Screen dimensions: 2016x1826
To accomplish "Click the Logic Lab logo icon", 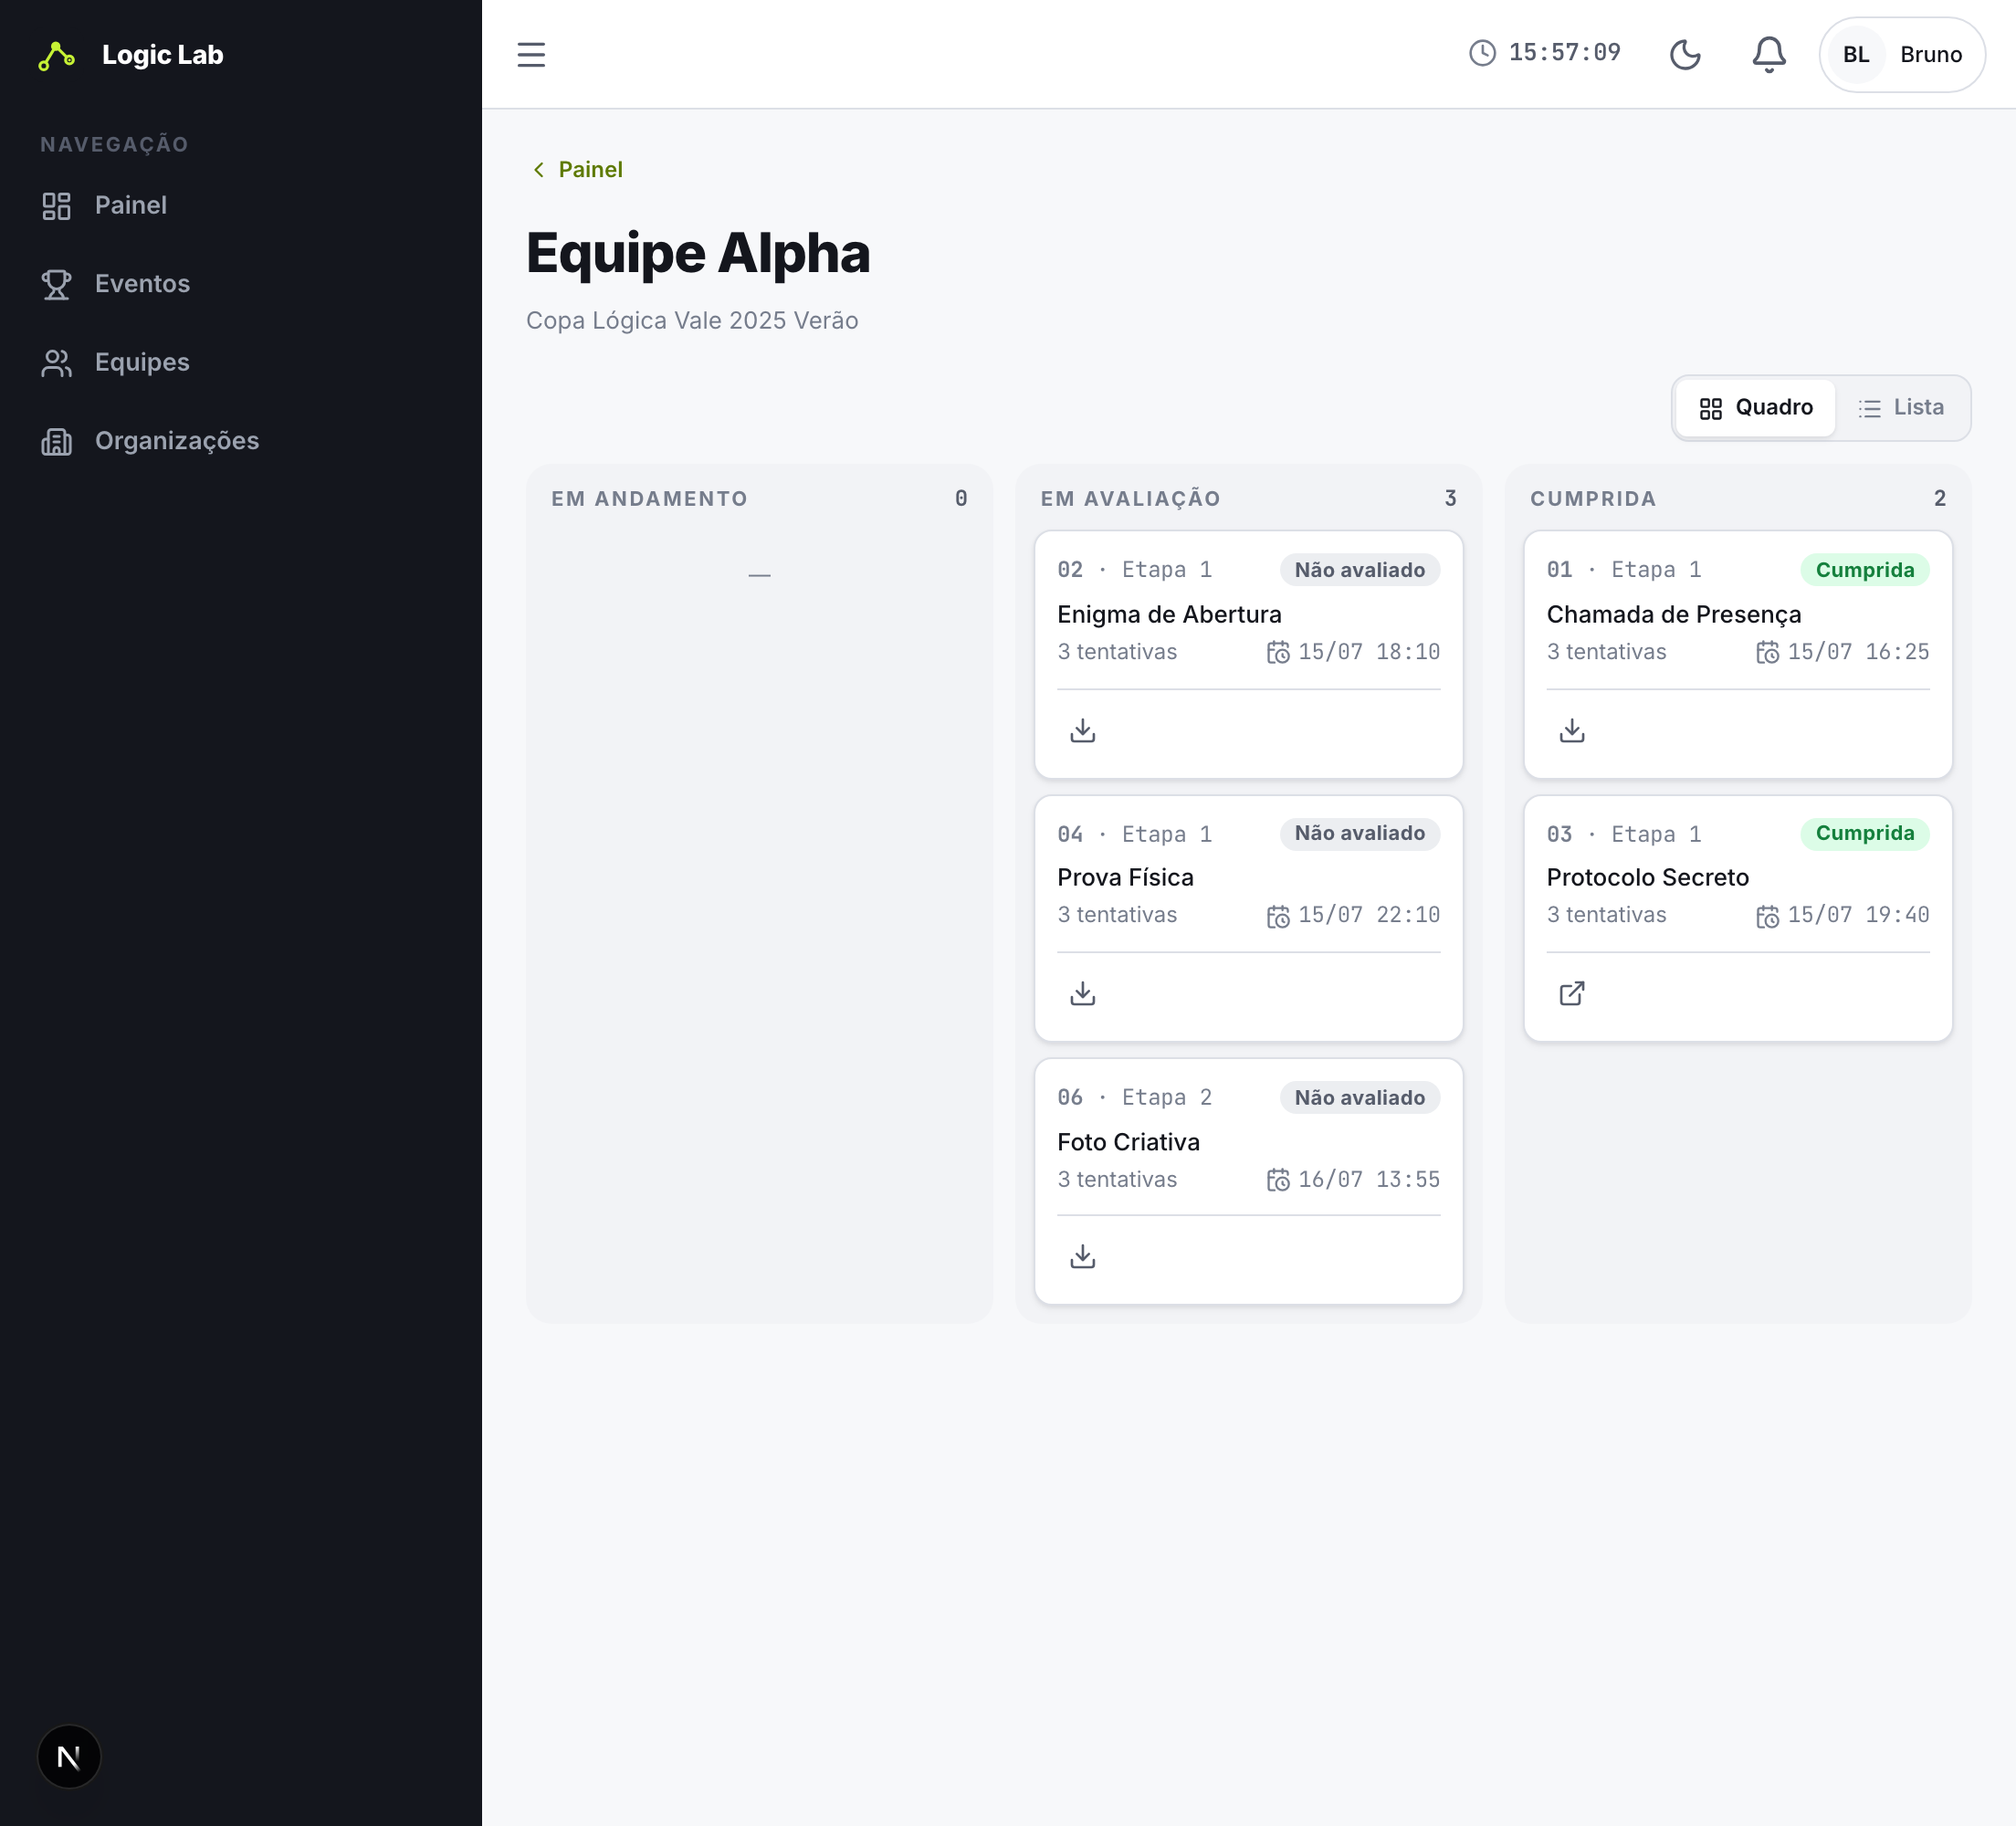I will pos(57,55).
